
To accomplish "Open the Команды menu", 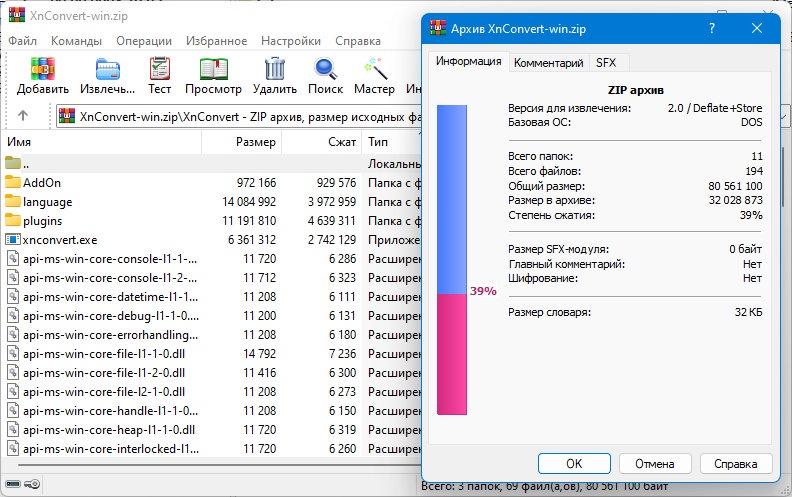I will point(76,40).
